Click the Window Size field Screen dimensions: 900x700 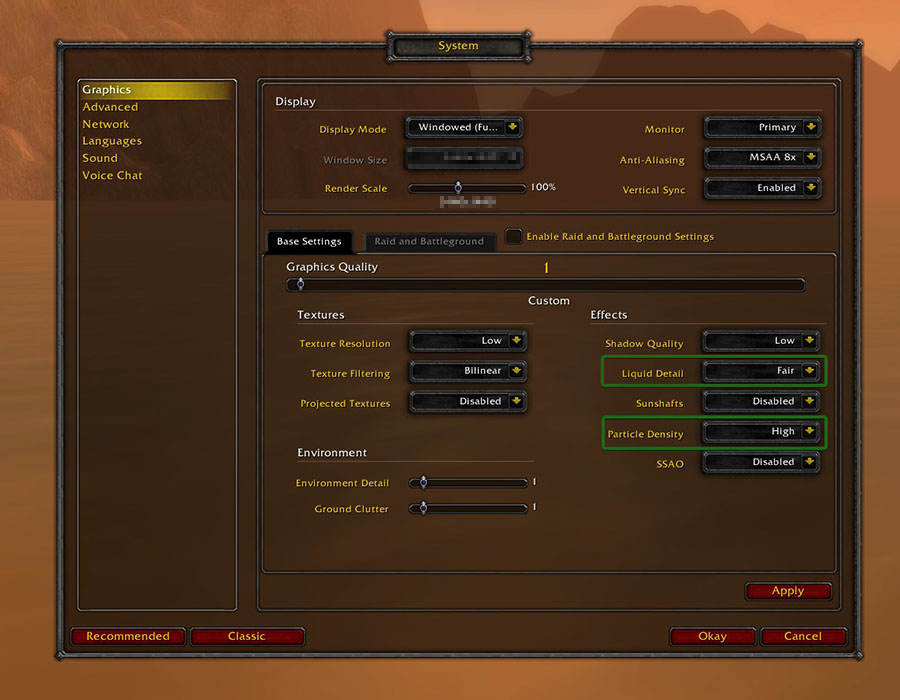pos(464,158)
